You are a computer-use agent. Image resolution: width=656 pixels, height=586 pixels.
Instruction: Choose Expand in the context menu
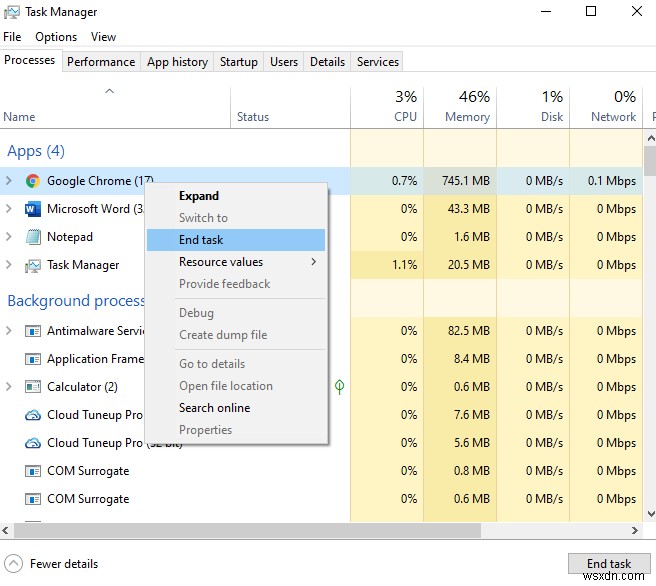(236, 196)
